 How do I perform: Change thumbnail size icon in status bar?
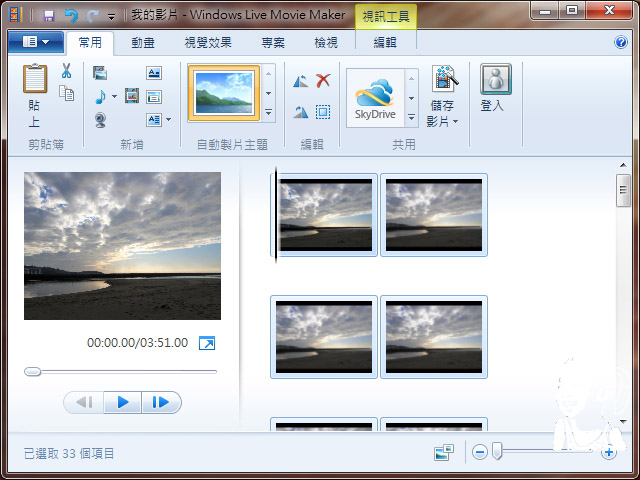(x=444, y=452)
